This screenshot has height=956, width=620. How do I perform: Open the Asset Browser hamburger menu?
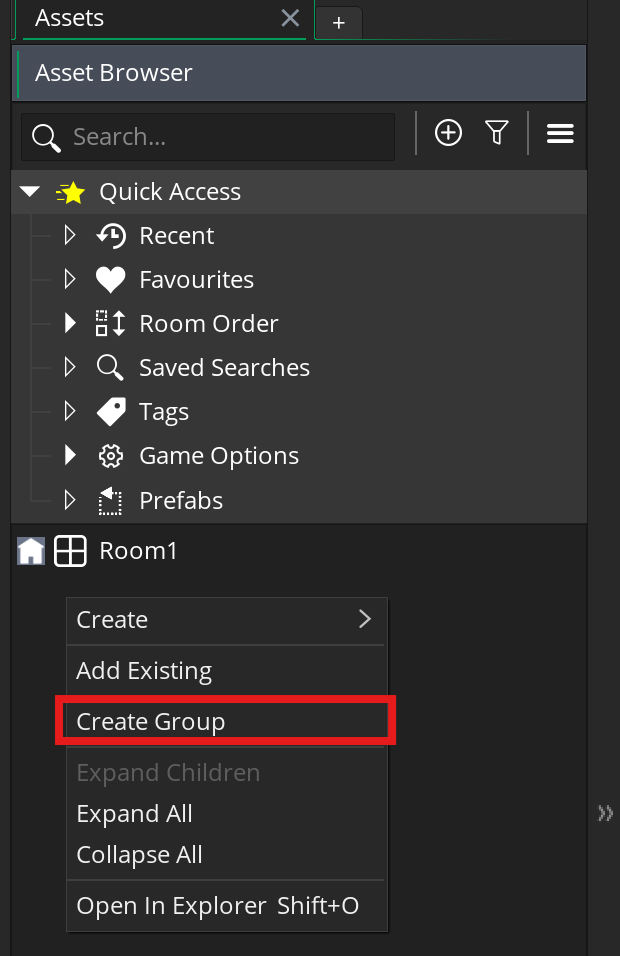pos(560,133)
